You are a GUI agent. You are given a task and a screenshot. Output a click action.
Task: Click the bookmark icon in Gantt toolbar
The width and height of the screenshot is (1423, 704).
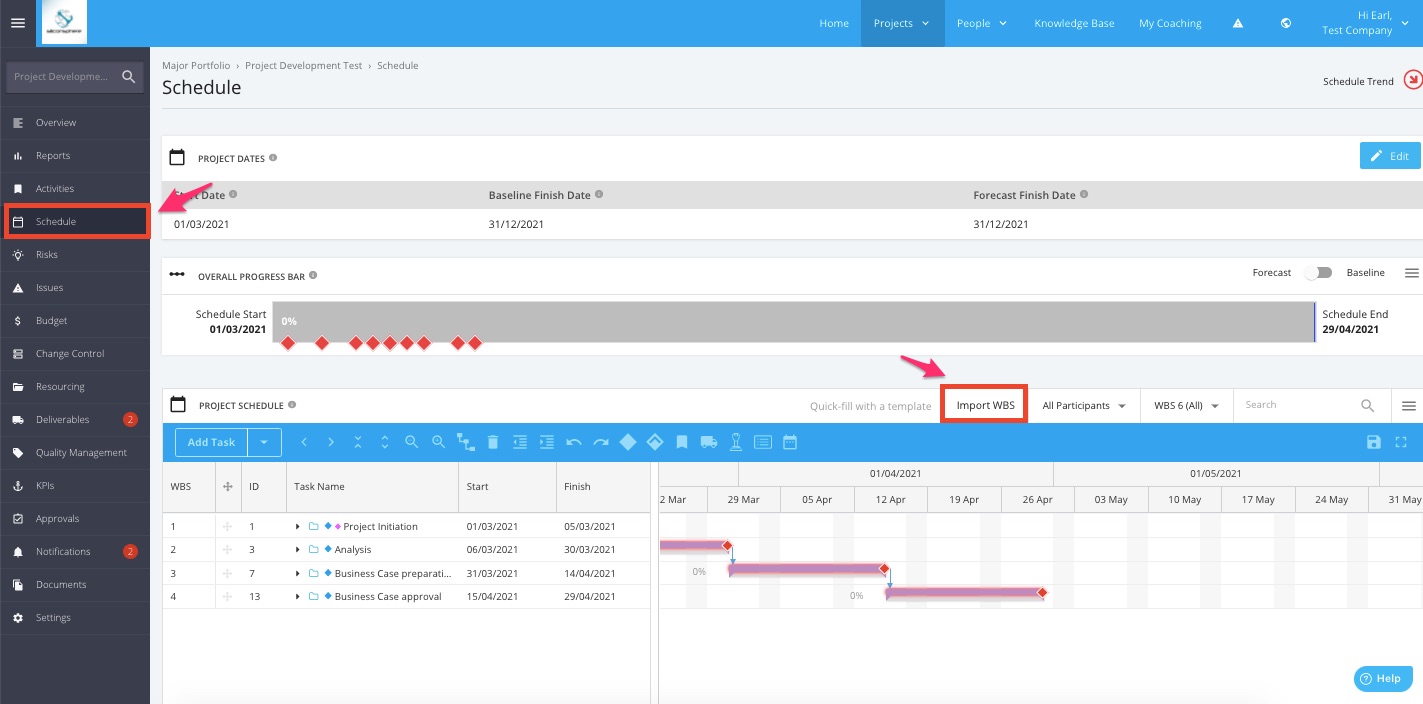682,442
